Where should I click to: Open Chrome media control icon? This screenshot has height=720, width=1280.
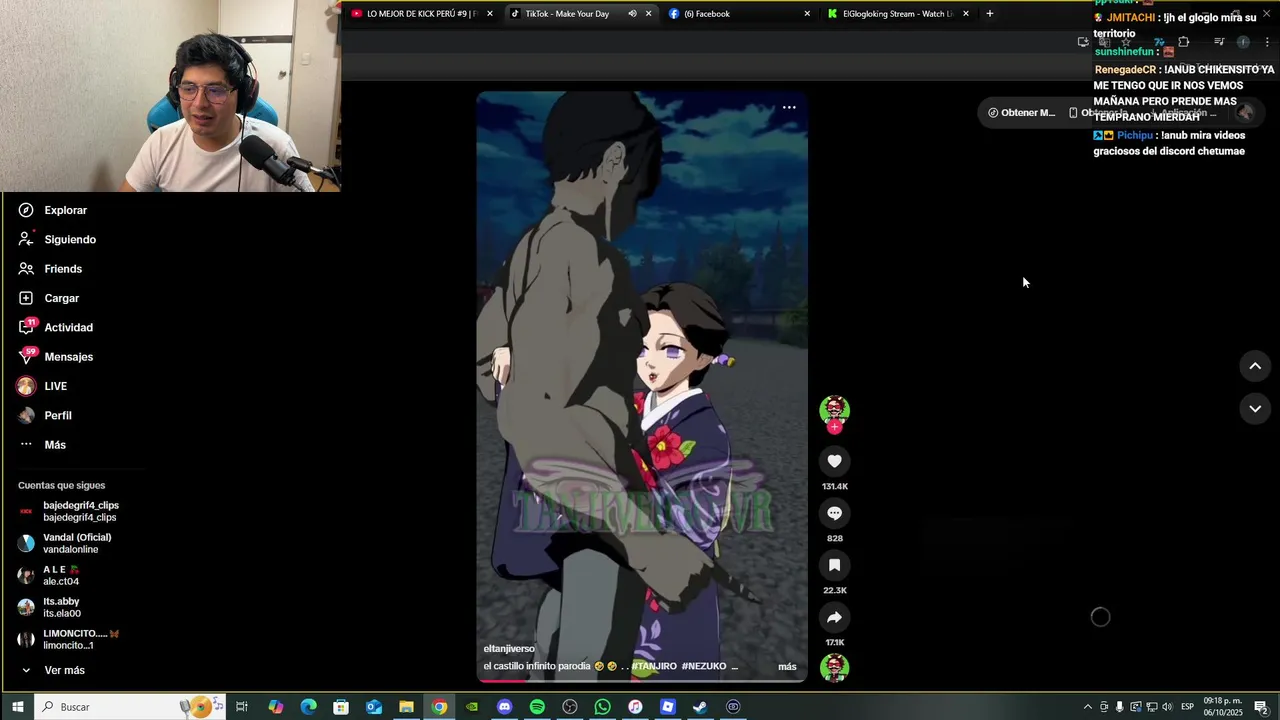pyautogui.click(x=1219, y=42)
